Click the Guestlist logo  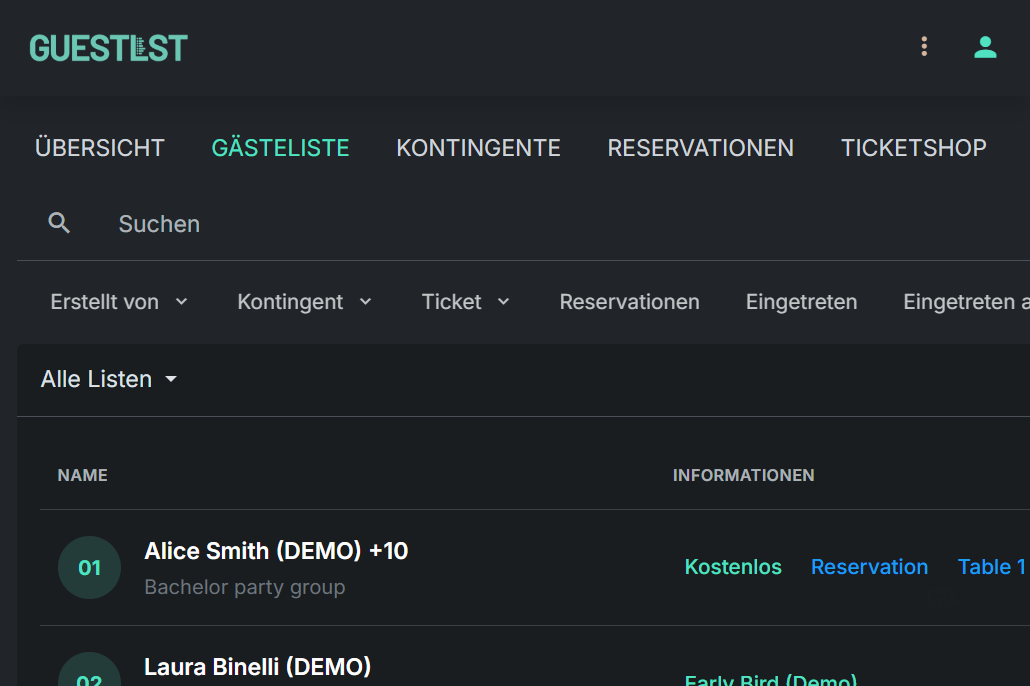pos(108,48)
